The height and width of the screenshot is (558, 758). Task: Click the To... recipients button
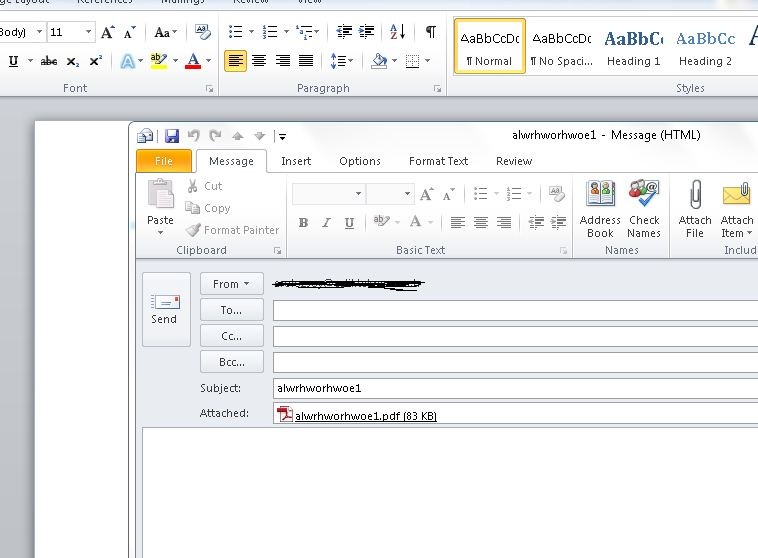[x=232, y=310]
